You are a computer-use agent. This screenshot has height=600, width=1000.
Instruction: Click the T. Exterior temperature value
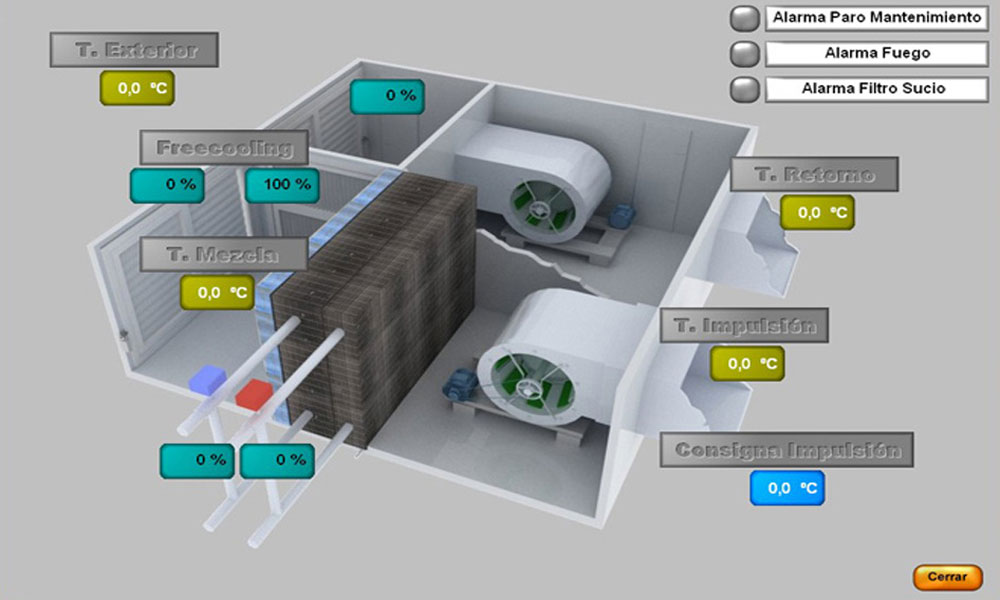[x=135, y=88]
